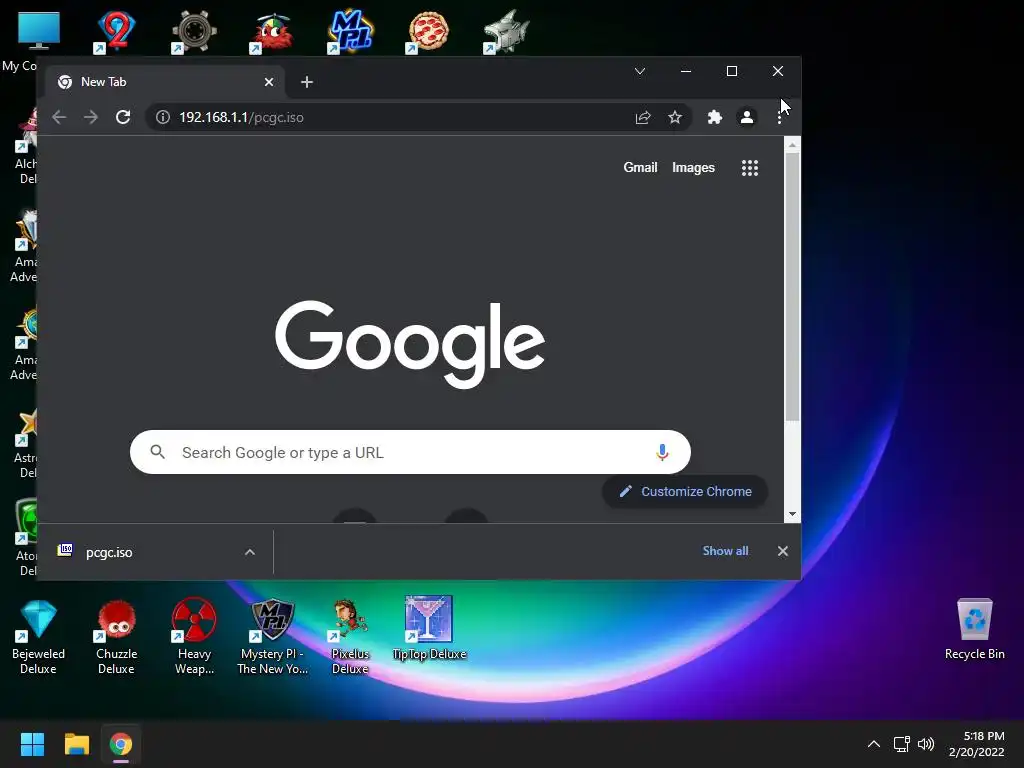
Task: Open Chrome extensions puzzle icon
Action: (714, 118)
